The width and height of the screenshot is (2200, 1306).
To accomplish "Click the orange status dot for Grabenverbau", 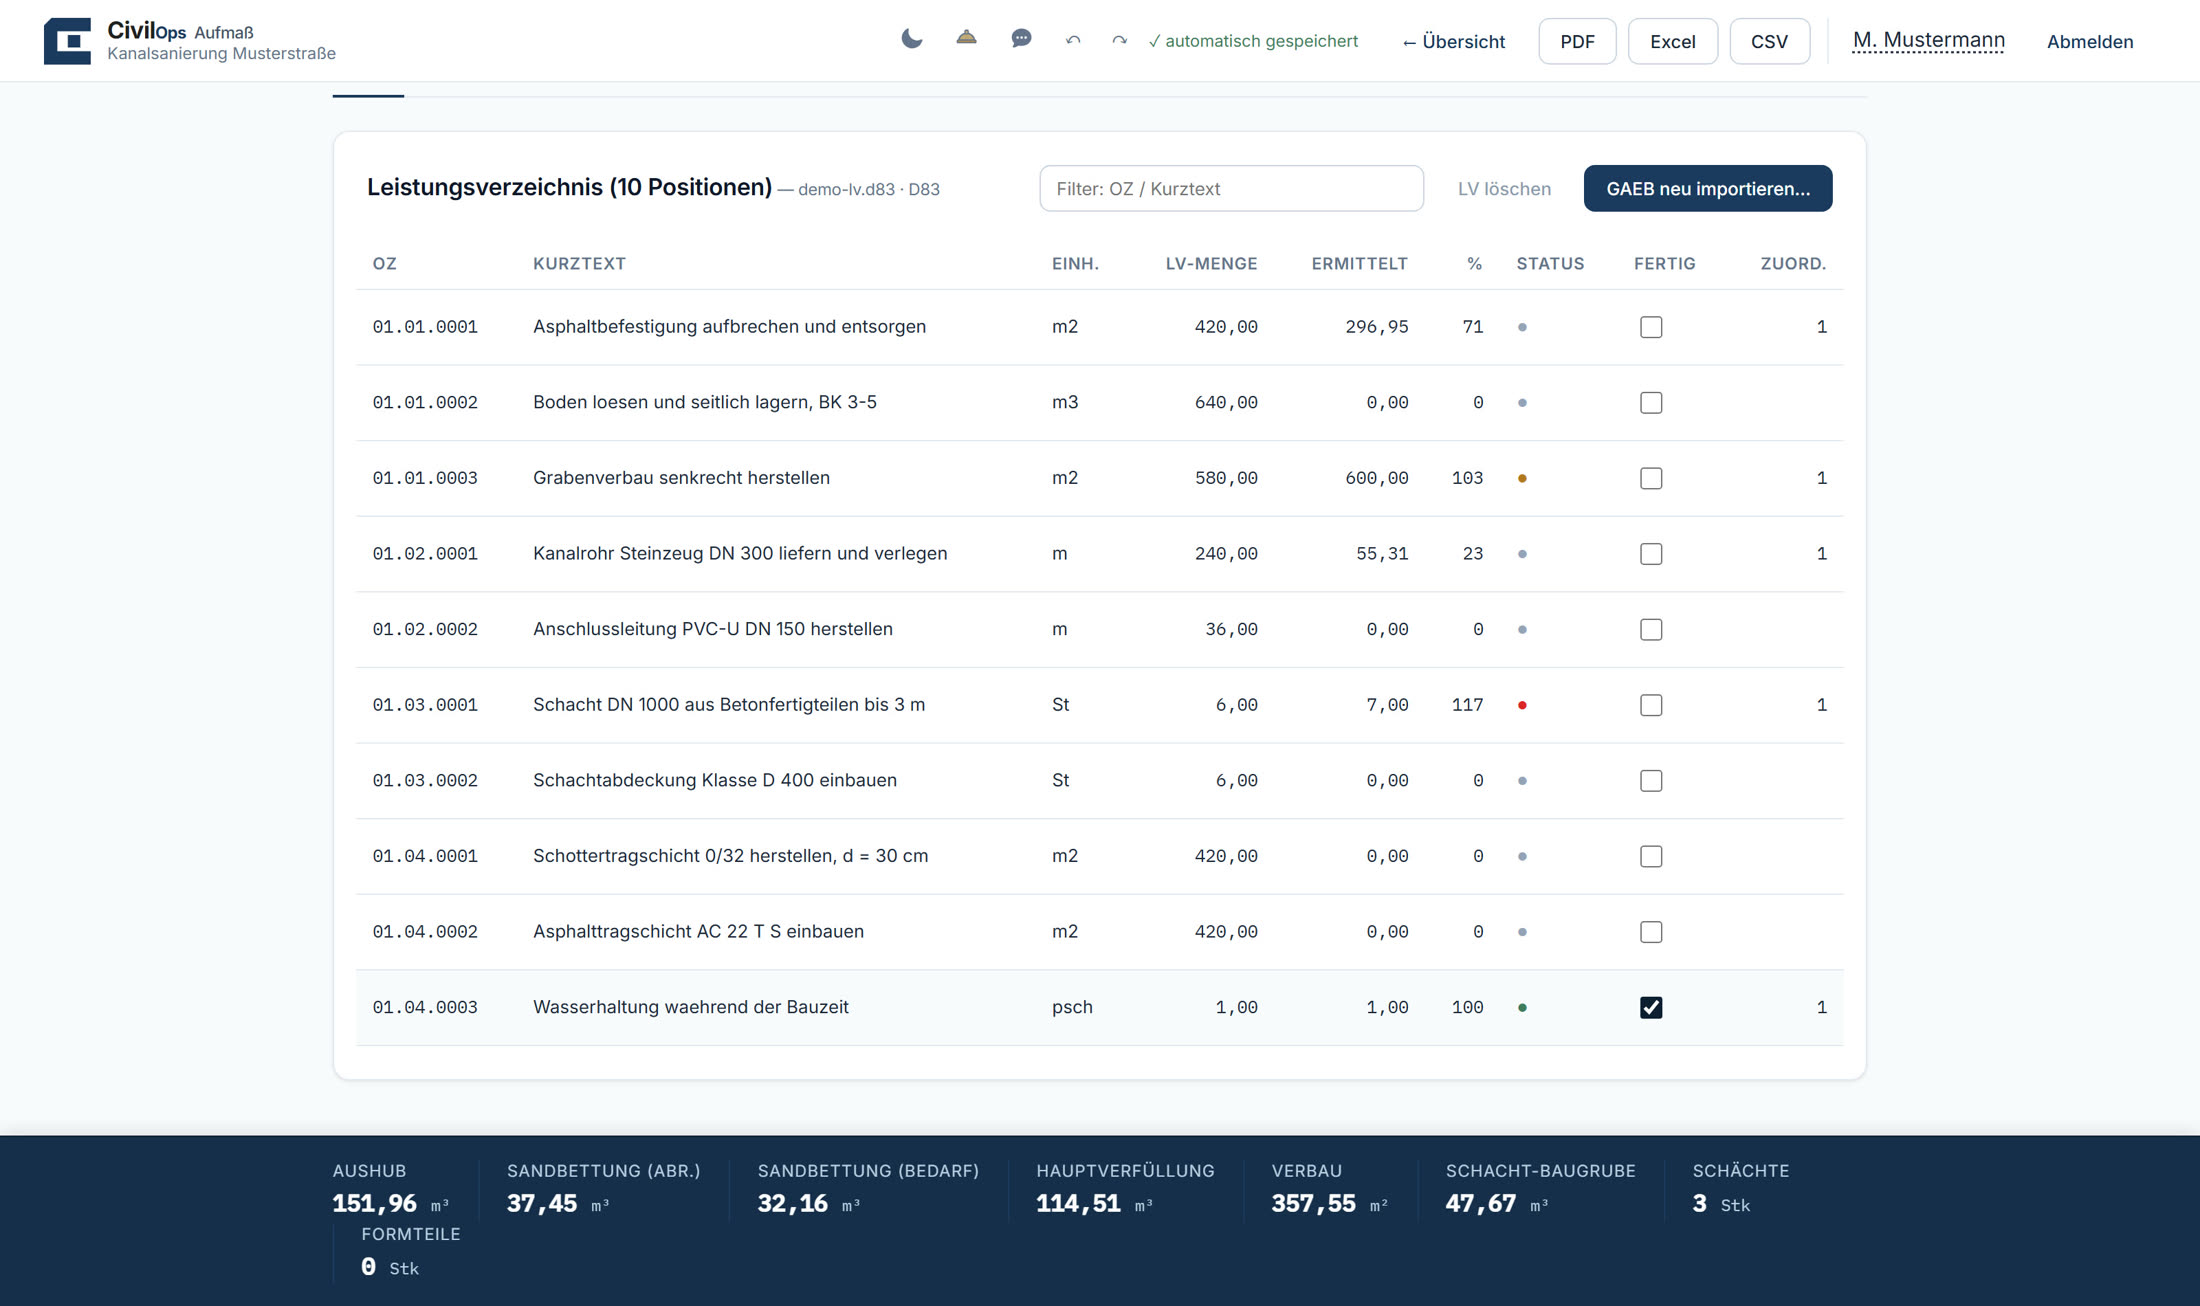I will [x=1522, y=478].
